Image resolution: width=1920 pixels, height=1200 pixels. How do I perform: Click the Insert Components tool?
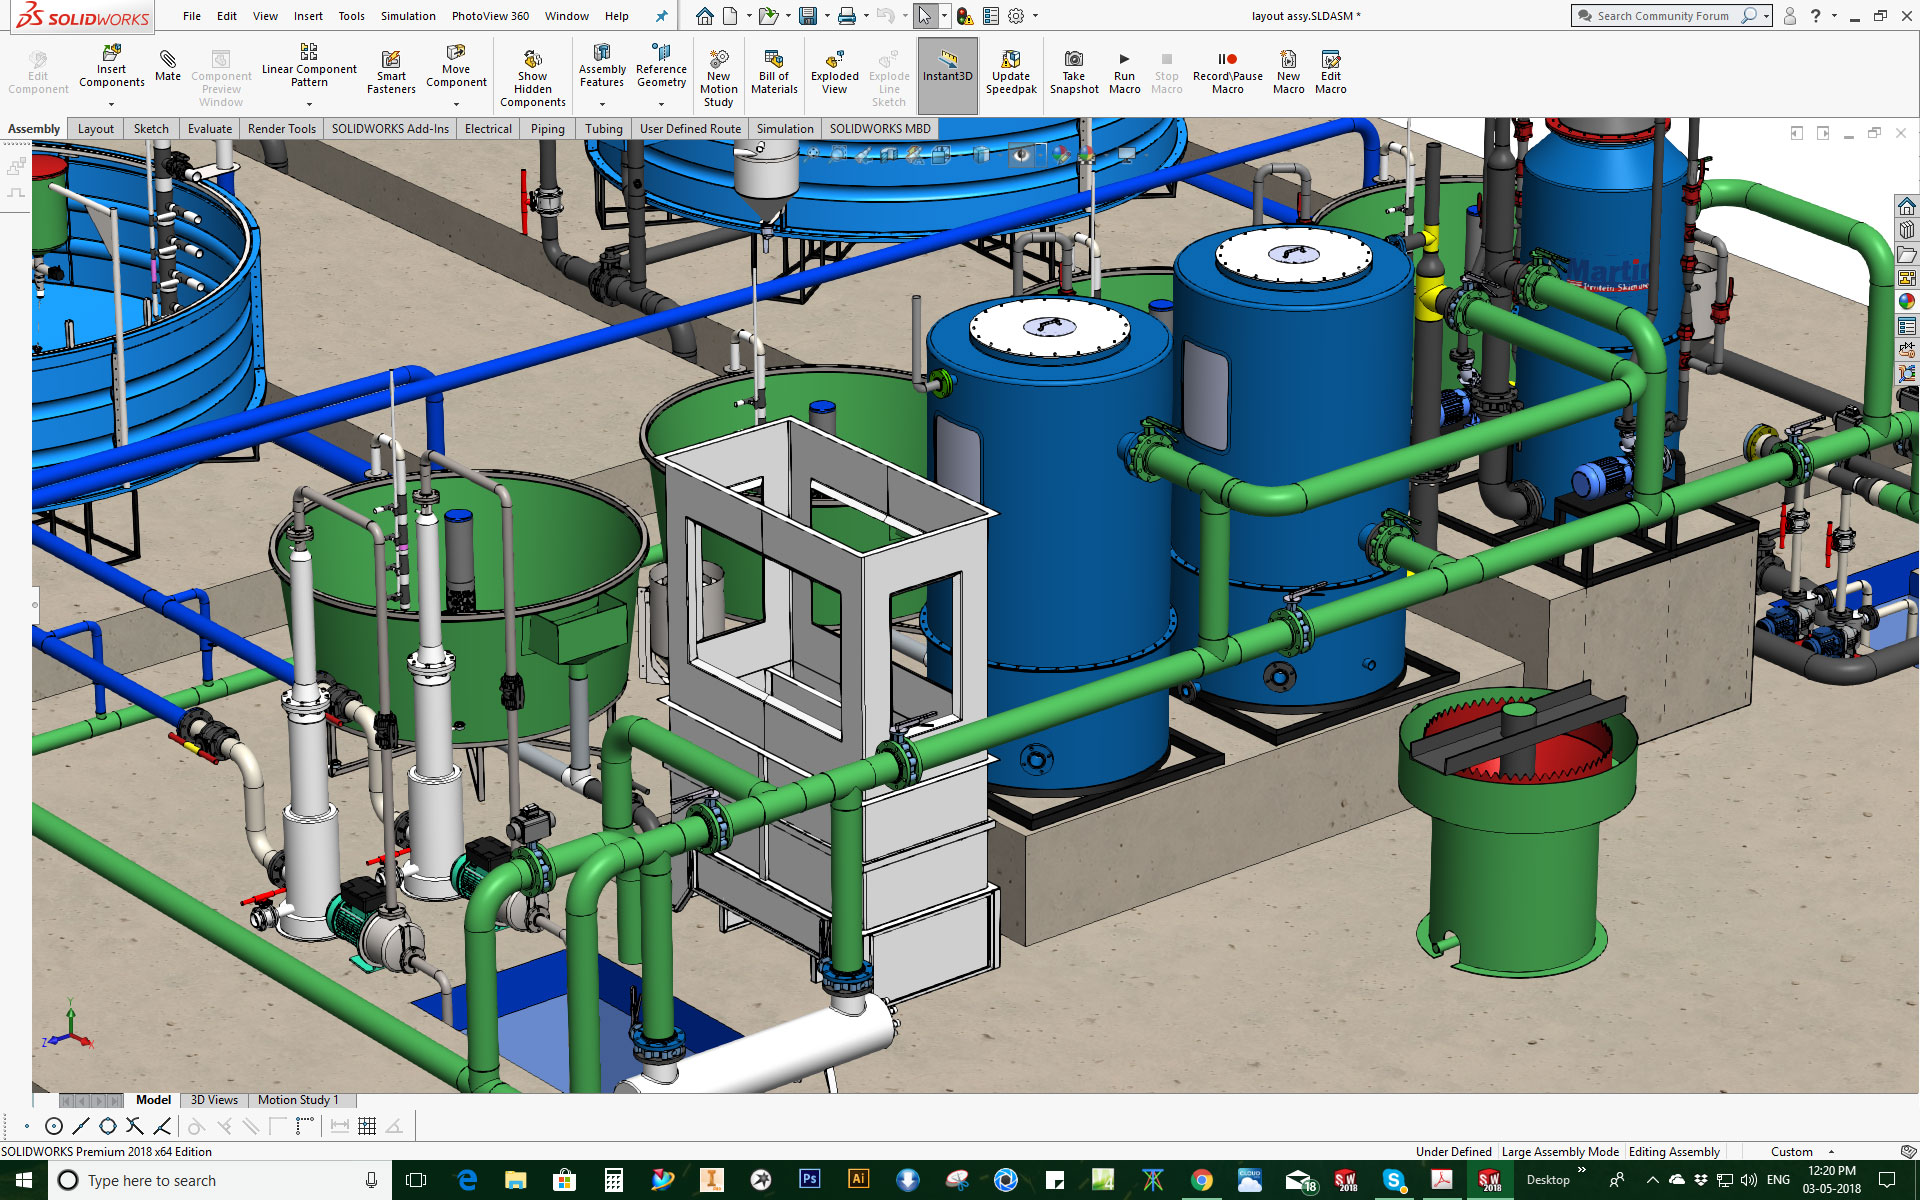tap(111, 66)
